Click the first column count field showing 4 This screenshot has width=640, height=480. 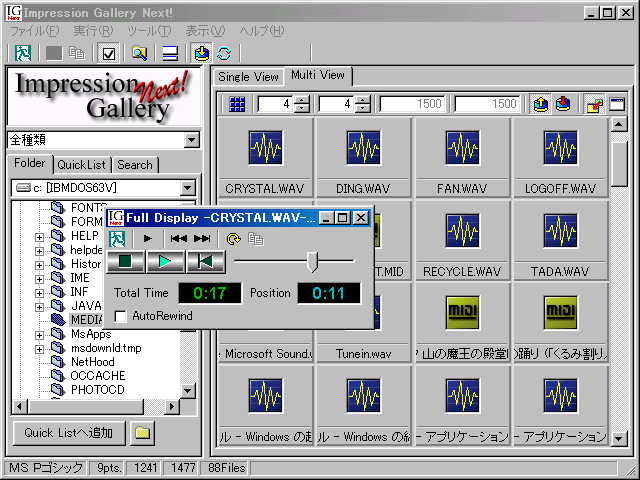[276, 104]
